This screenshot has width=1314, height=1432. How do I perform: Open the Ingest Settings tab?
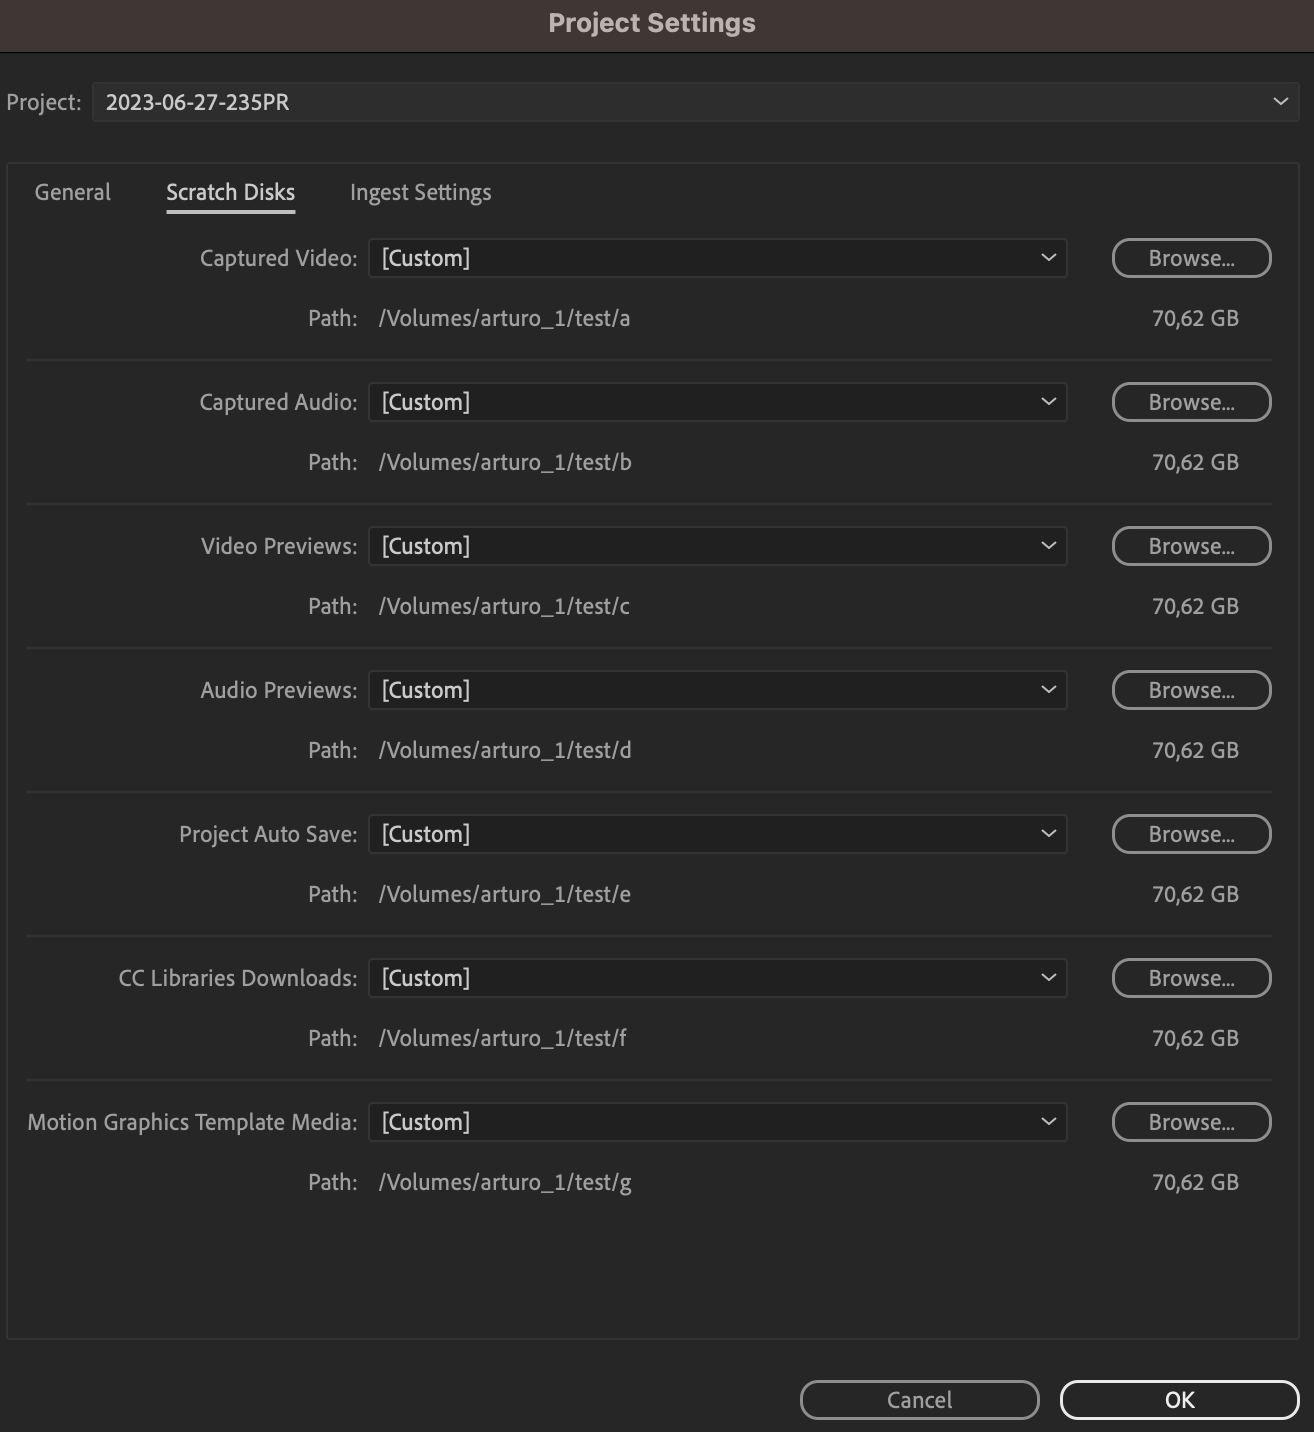tap(420, 192)
